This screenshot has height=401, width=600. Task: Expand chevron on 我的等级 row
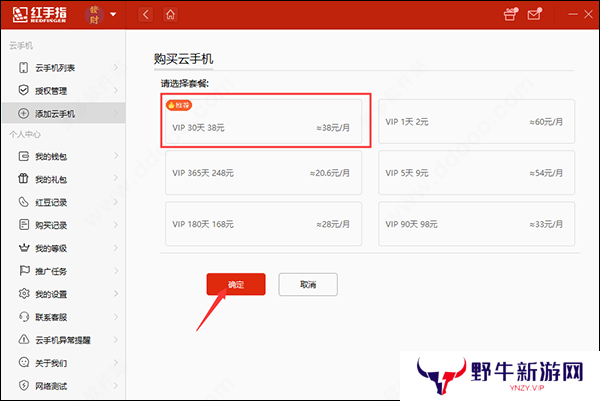point(116,248)
